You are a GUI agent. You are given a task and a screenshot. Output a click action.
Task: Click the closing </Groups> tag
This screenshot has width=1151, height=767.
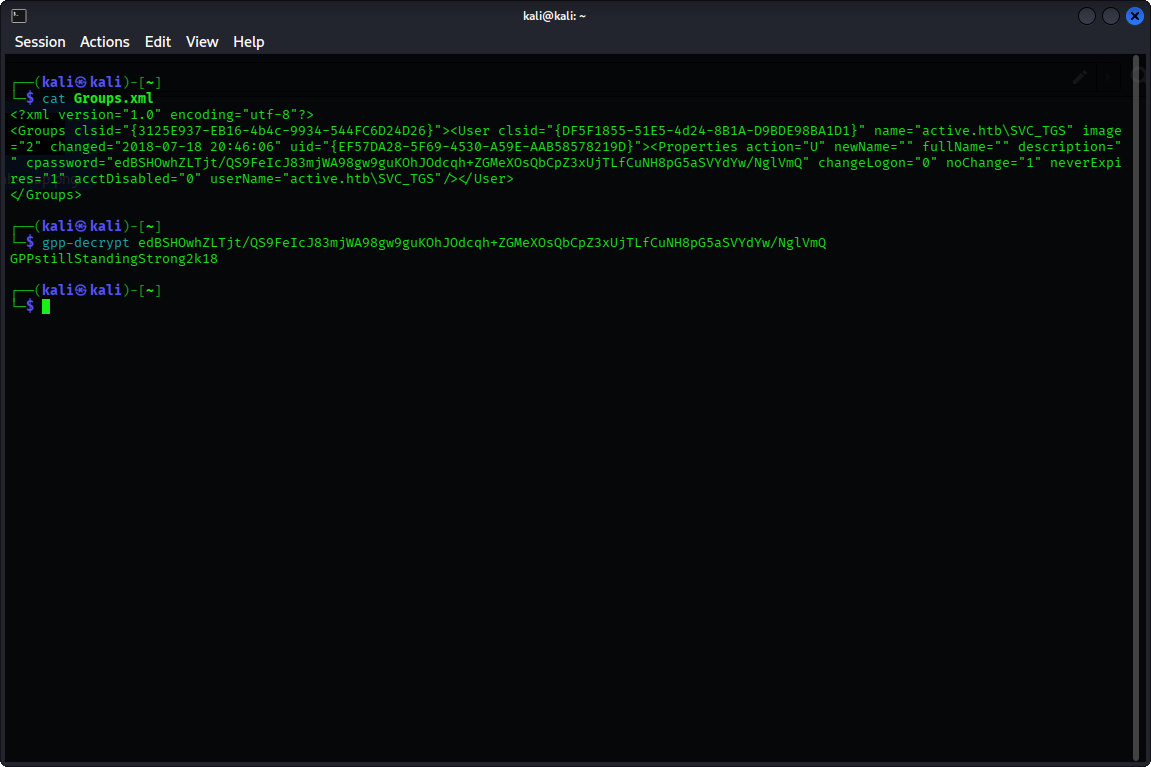46,195
